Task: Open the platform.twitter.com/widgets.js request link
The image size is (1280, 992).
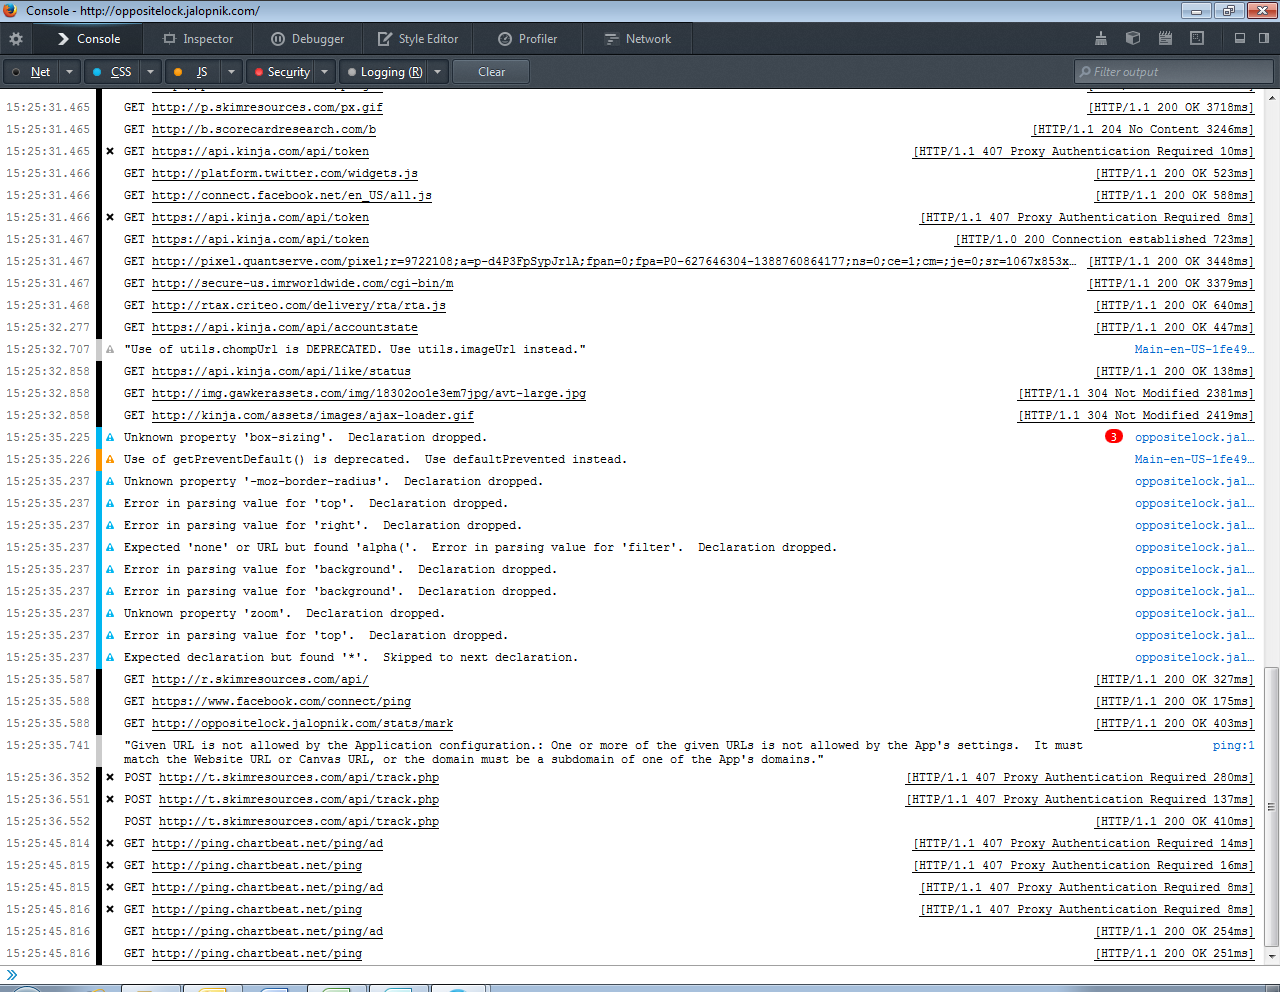Action: [x=285, y=173]
